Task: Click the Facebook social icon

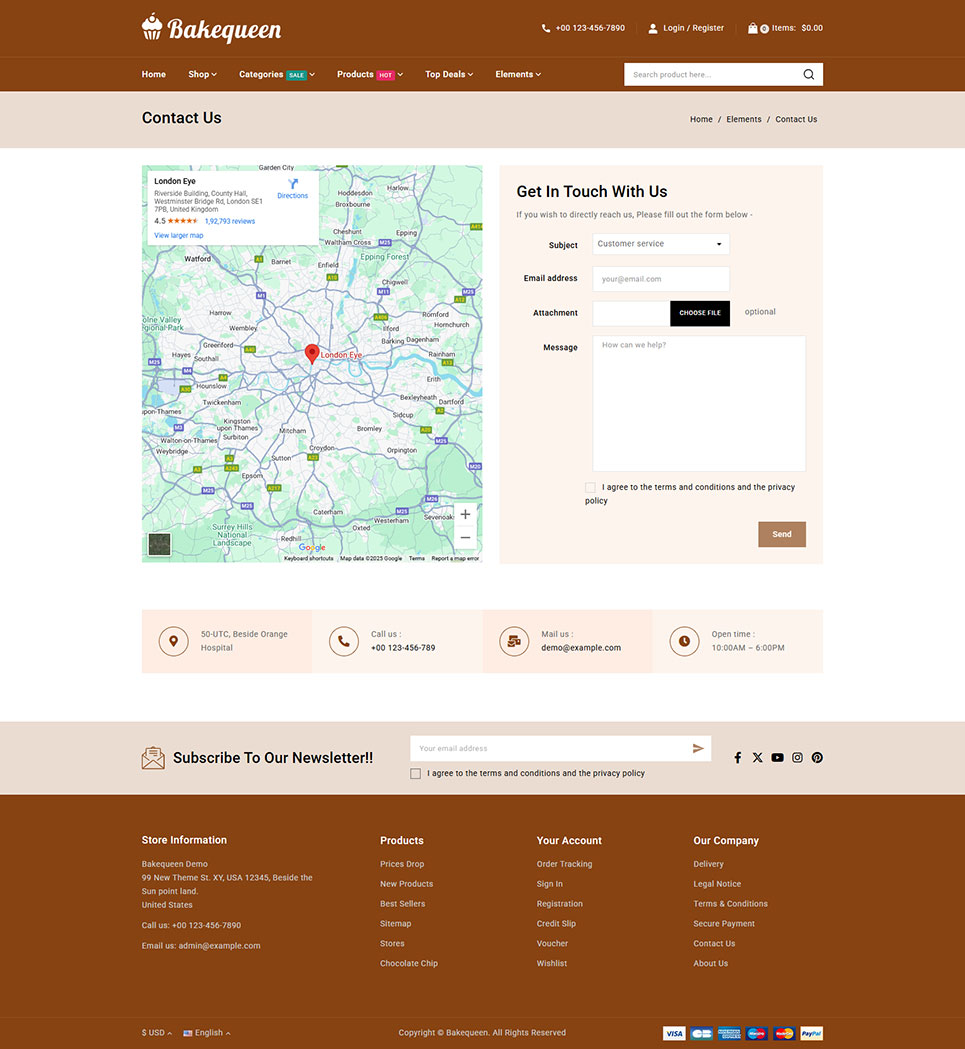Action: coord(738,758)
